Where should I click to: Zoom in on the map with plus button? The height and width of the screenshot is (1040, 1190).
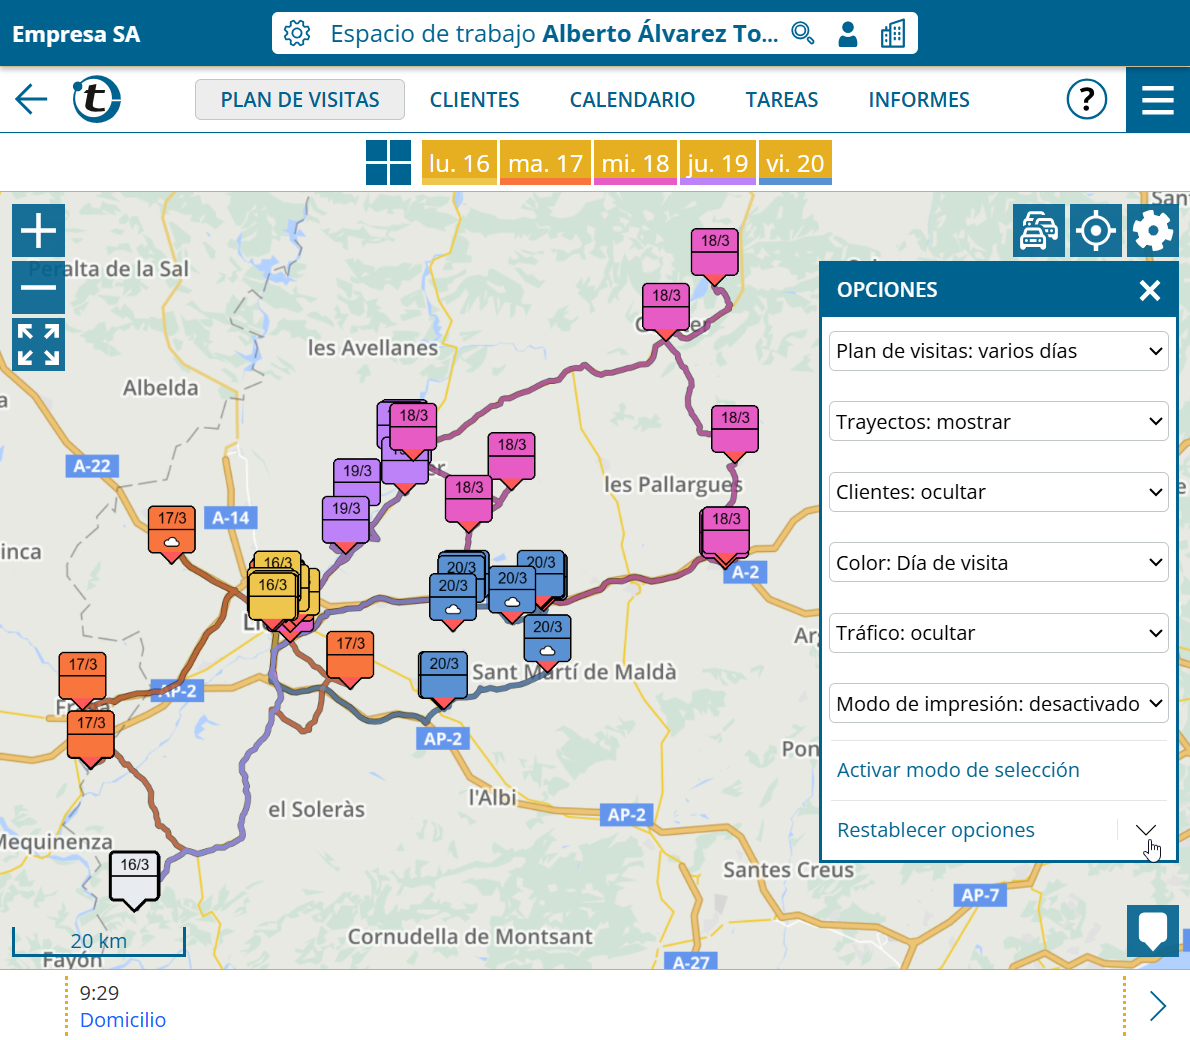point(38,231)
